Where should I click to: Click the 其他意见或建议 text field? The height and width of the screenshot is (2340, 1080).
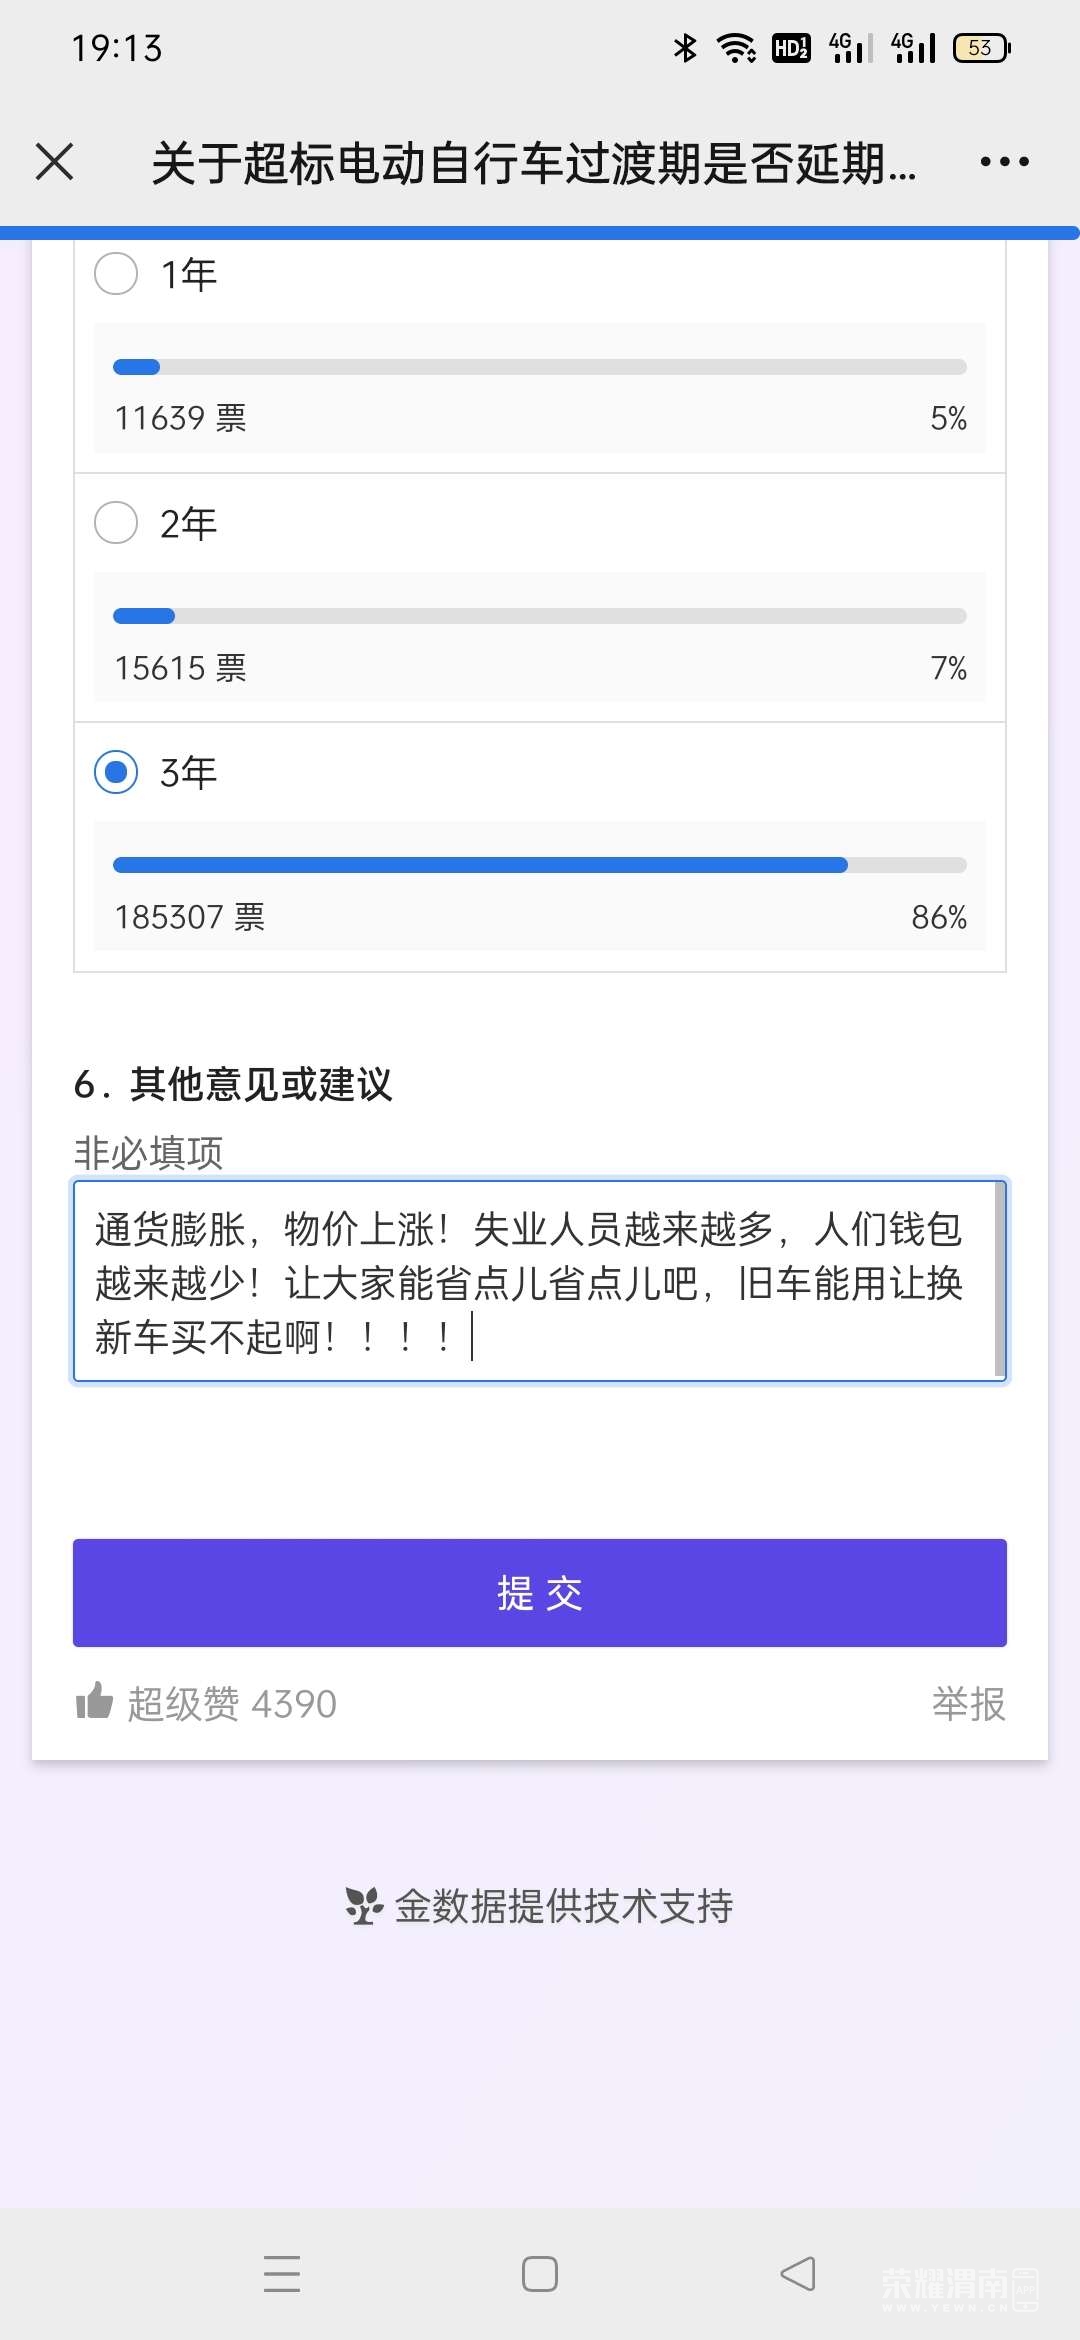coord(530,1282)
